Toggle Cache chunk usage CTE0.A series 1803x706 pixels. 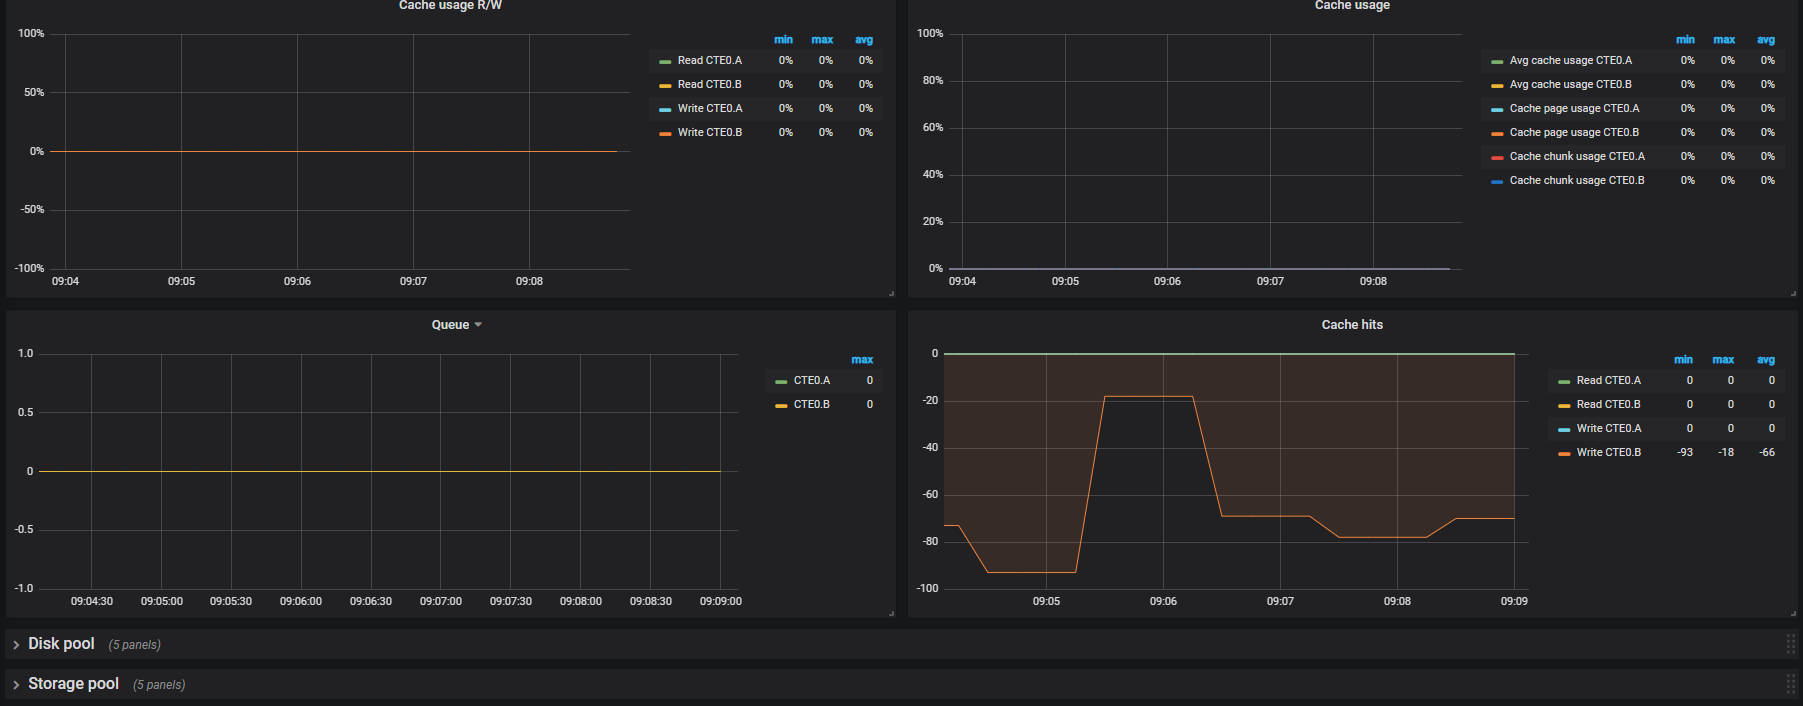tap(1577, 157)
